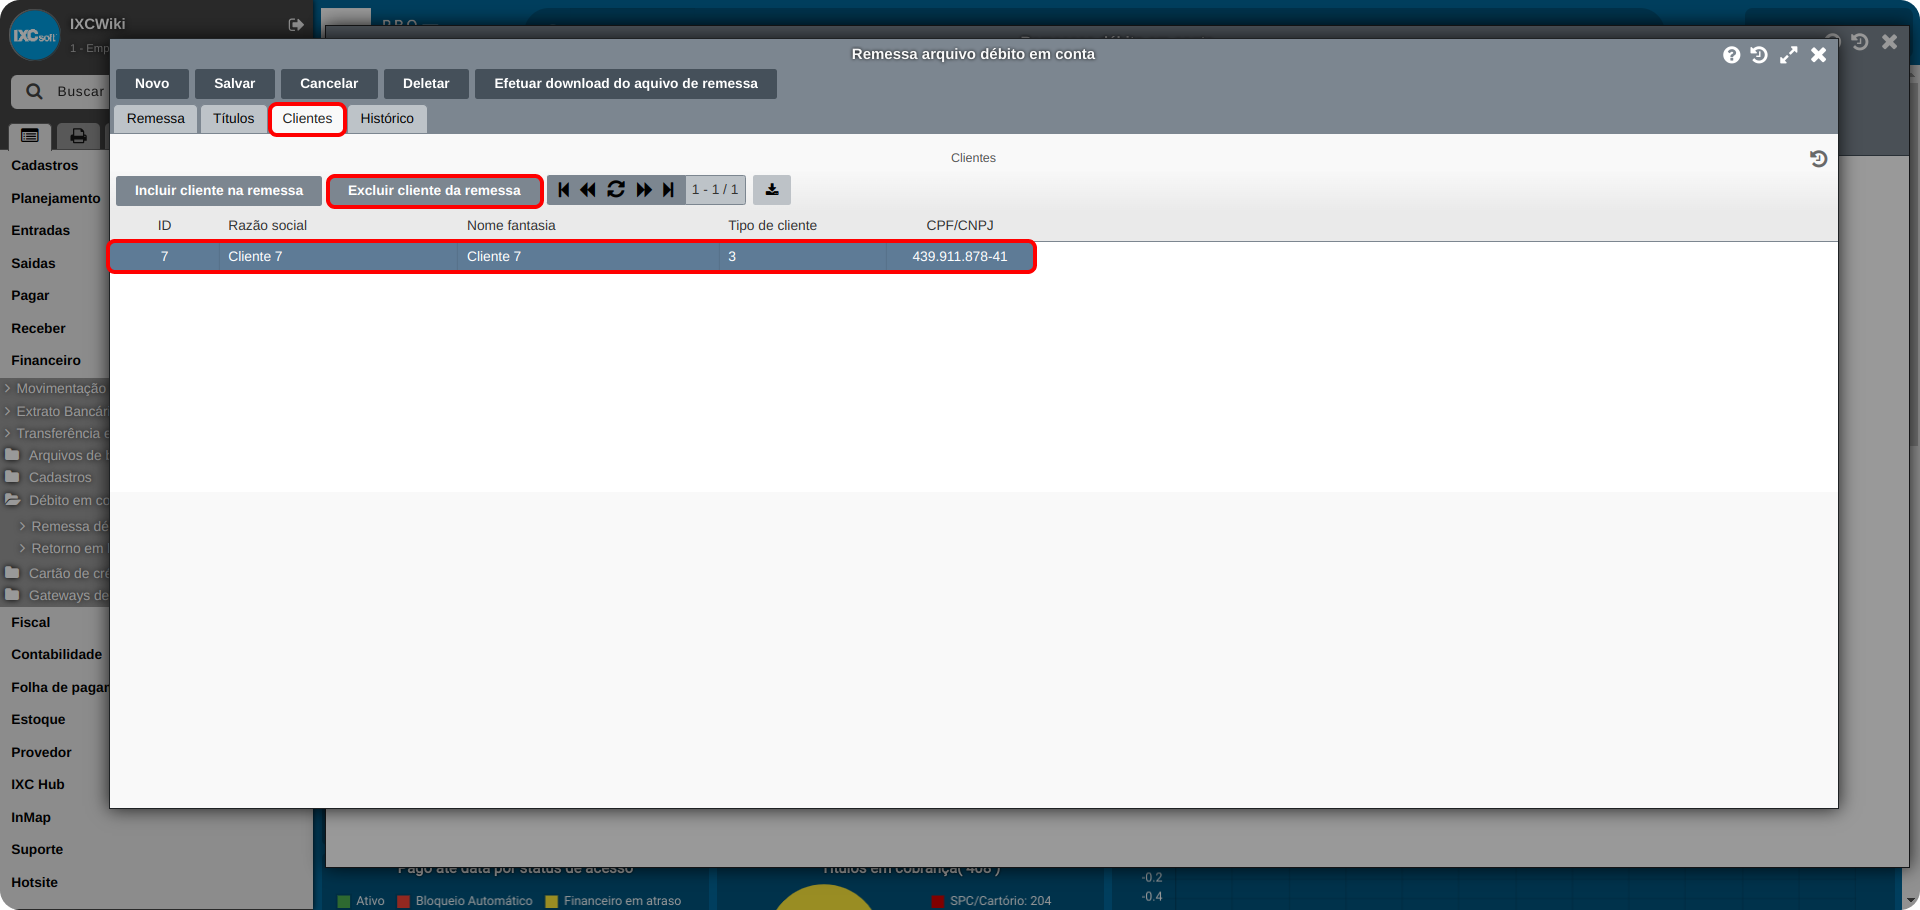The image size is (1920, 910).
Task: Sort by the ID column header
Action: [x=165, y=226]
